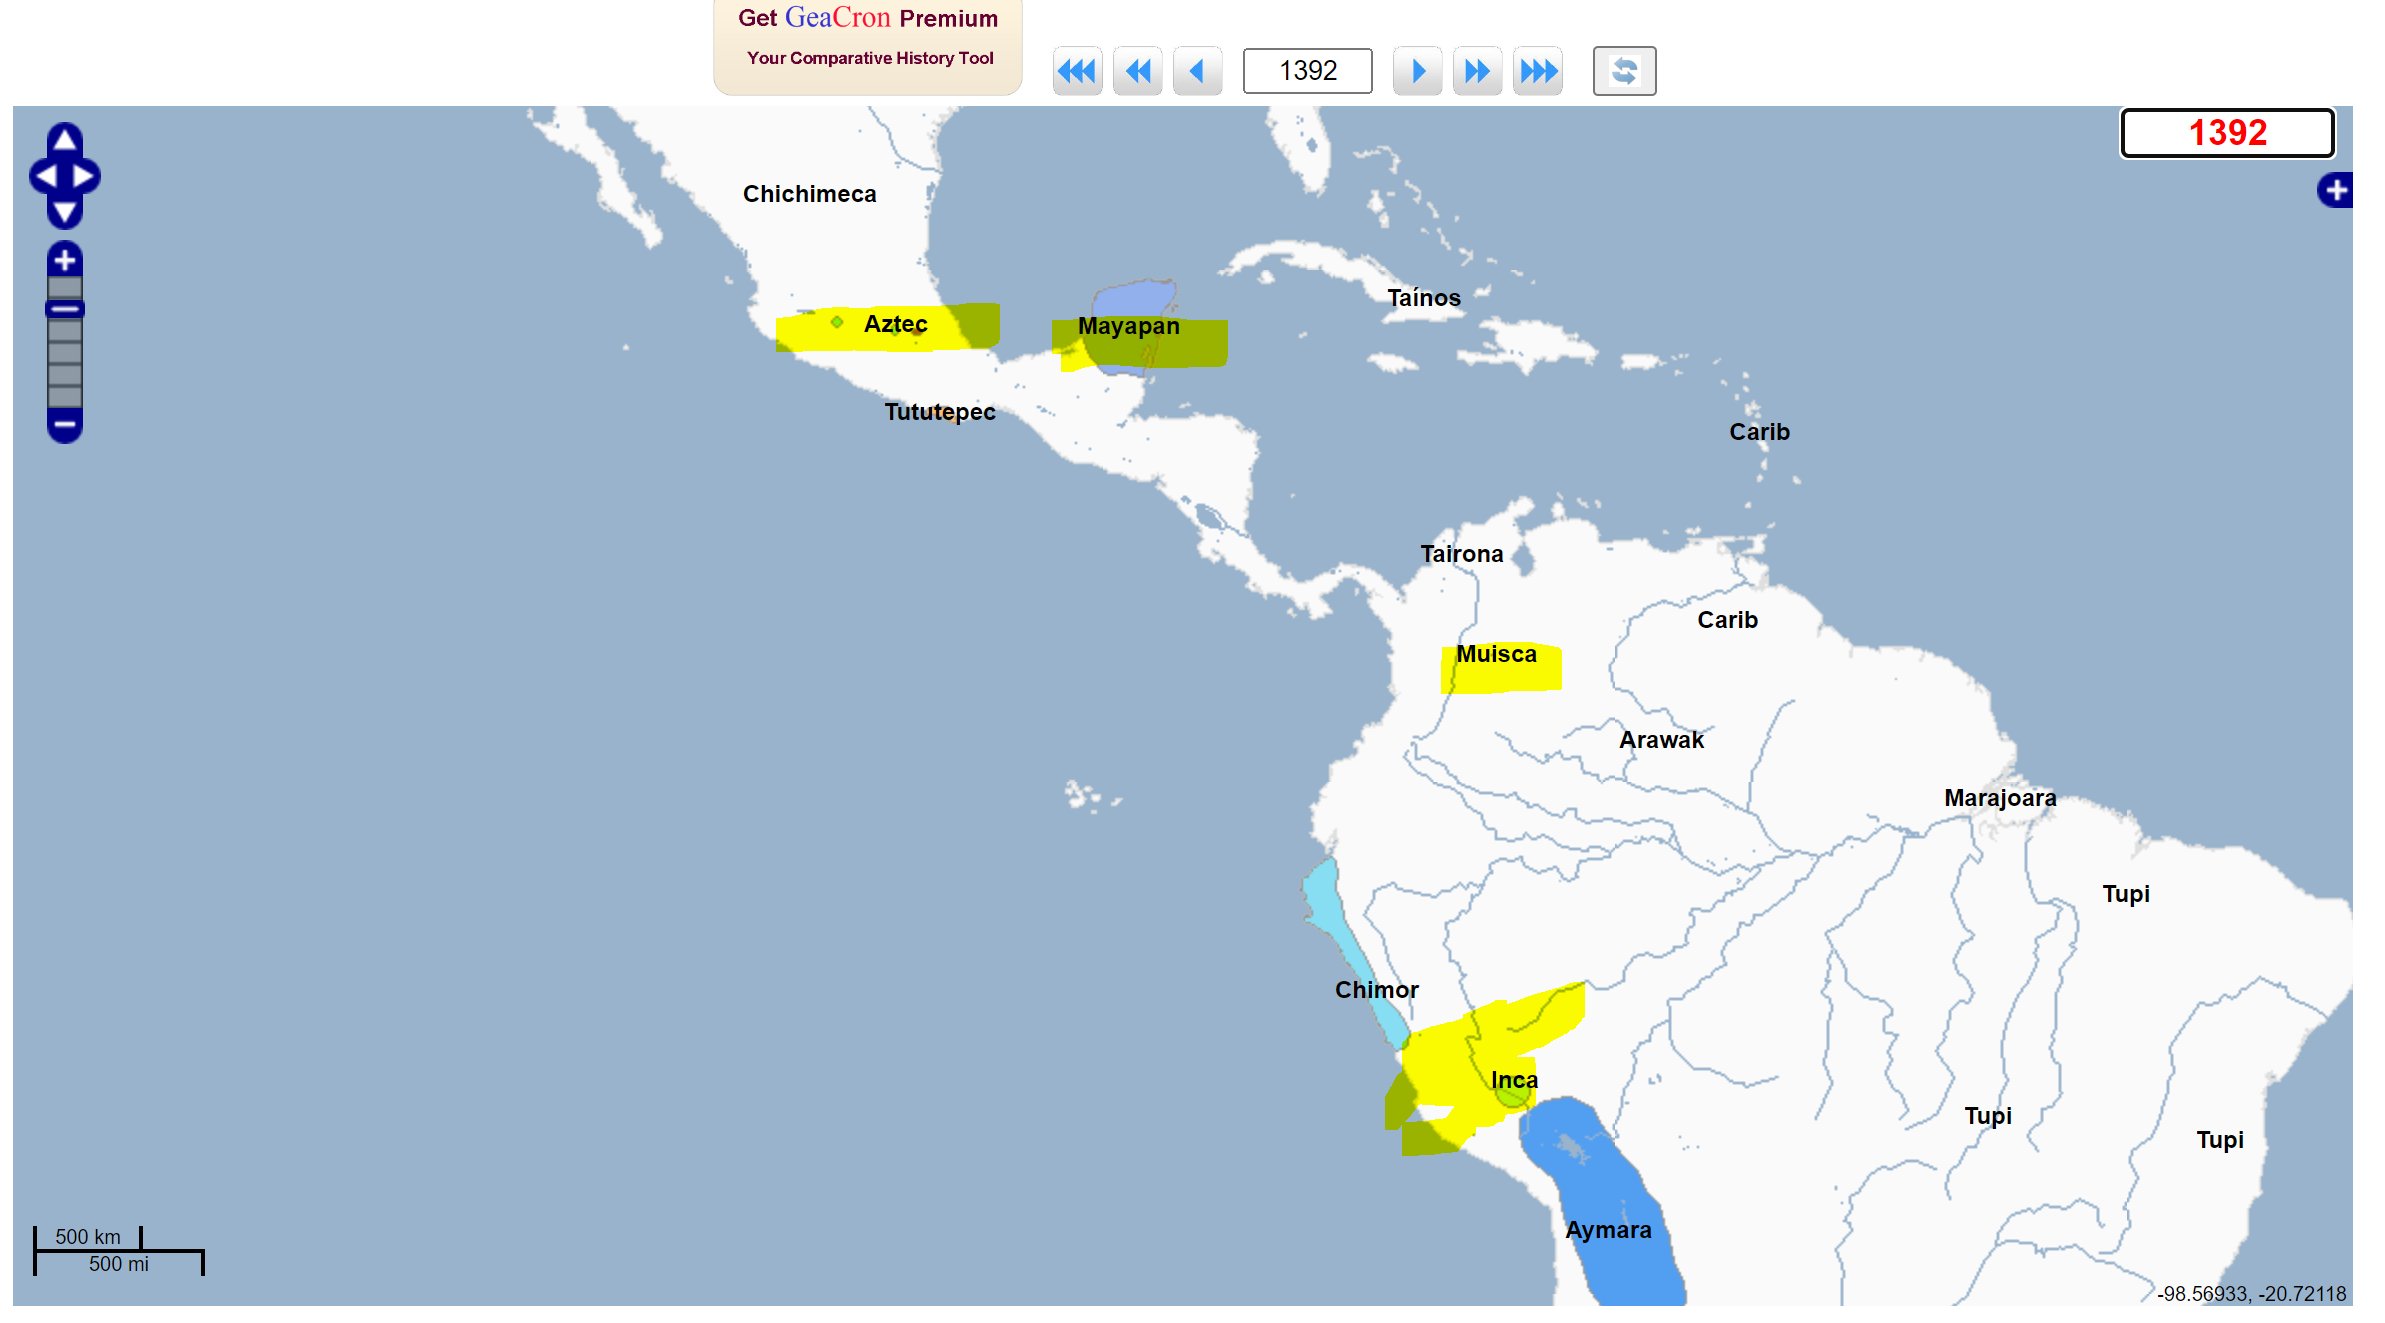Step back one year with single arrow
This screenshot has height=1323, width=2385.
coord(1197,71)
